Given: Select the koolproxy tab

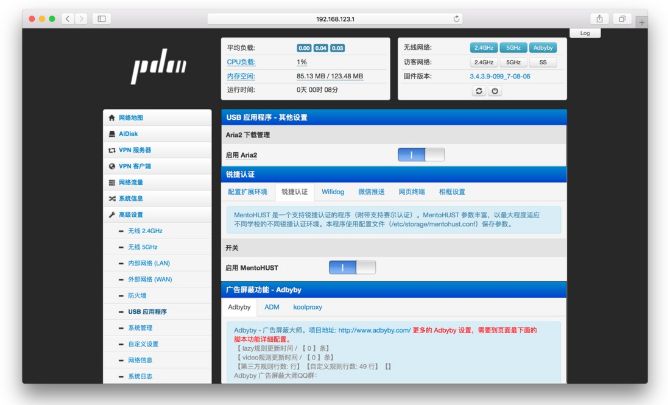Looking at the screenshot, I should pos(308,307).
